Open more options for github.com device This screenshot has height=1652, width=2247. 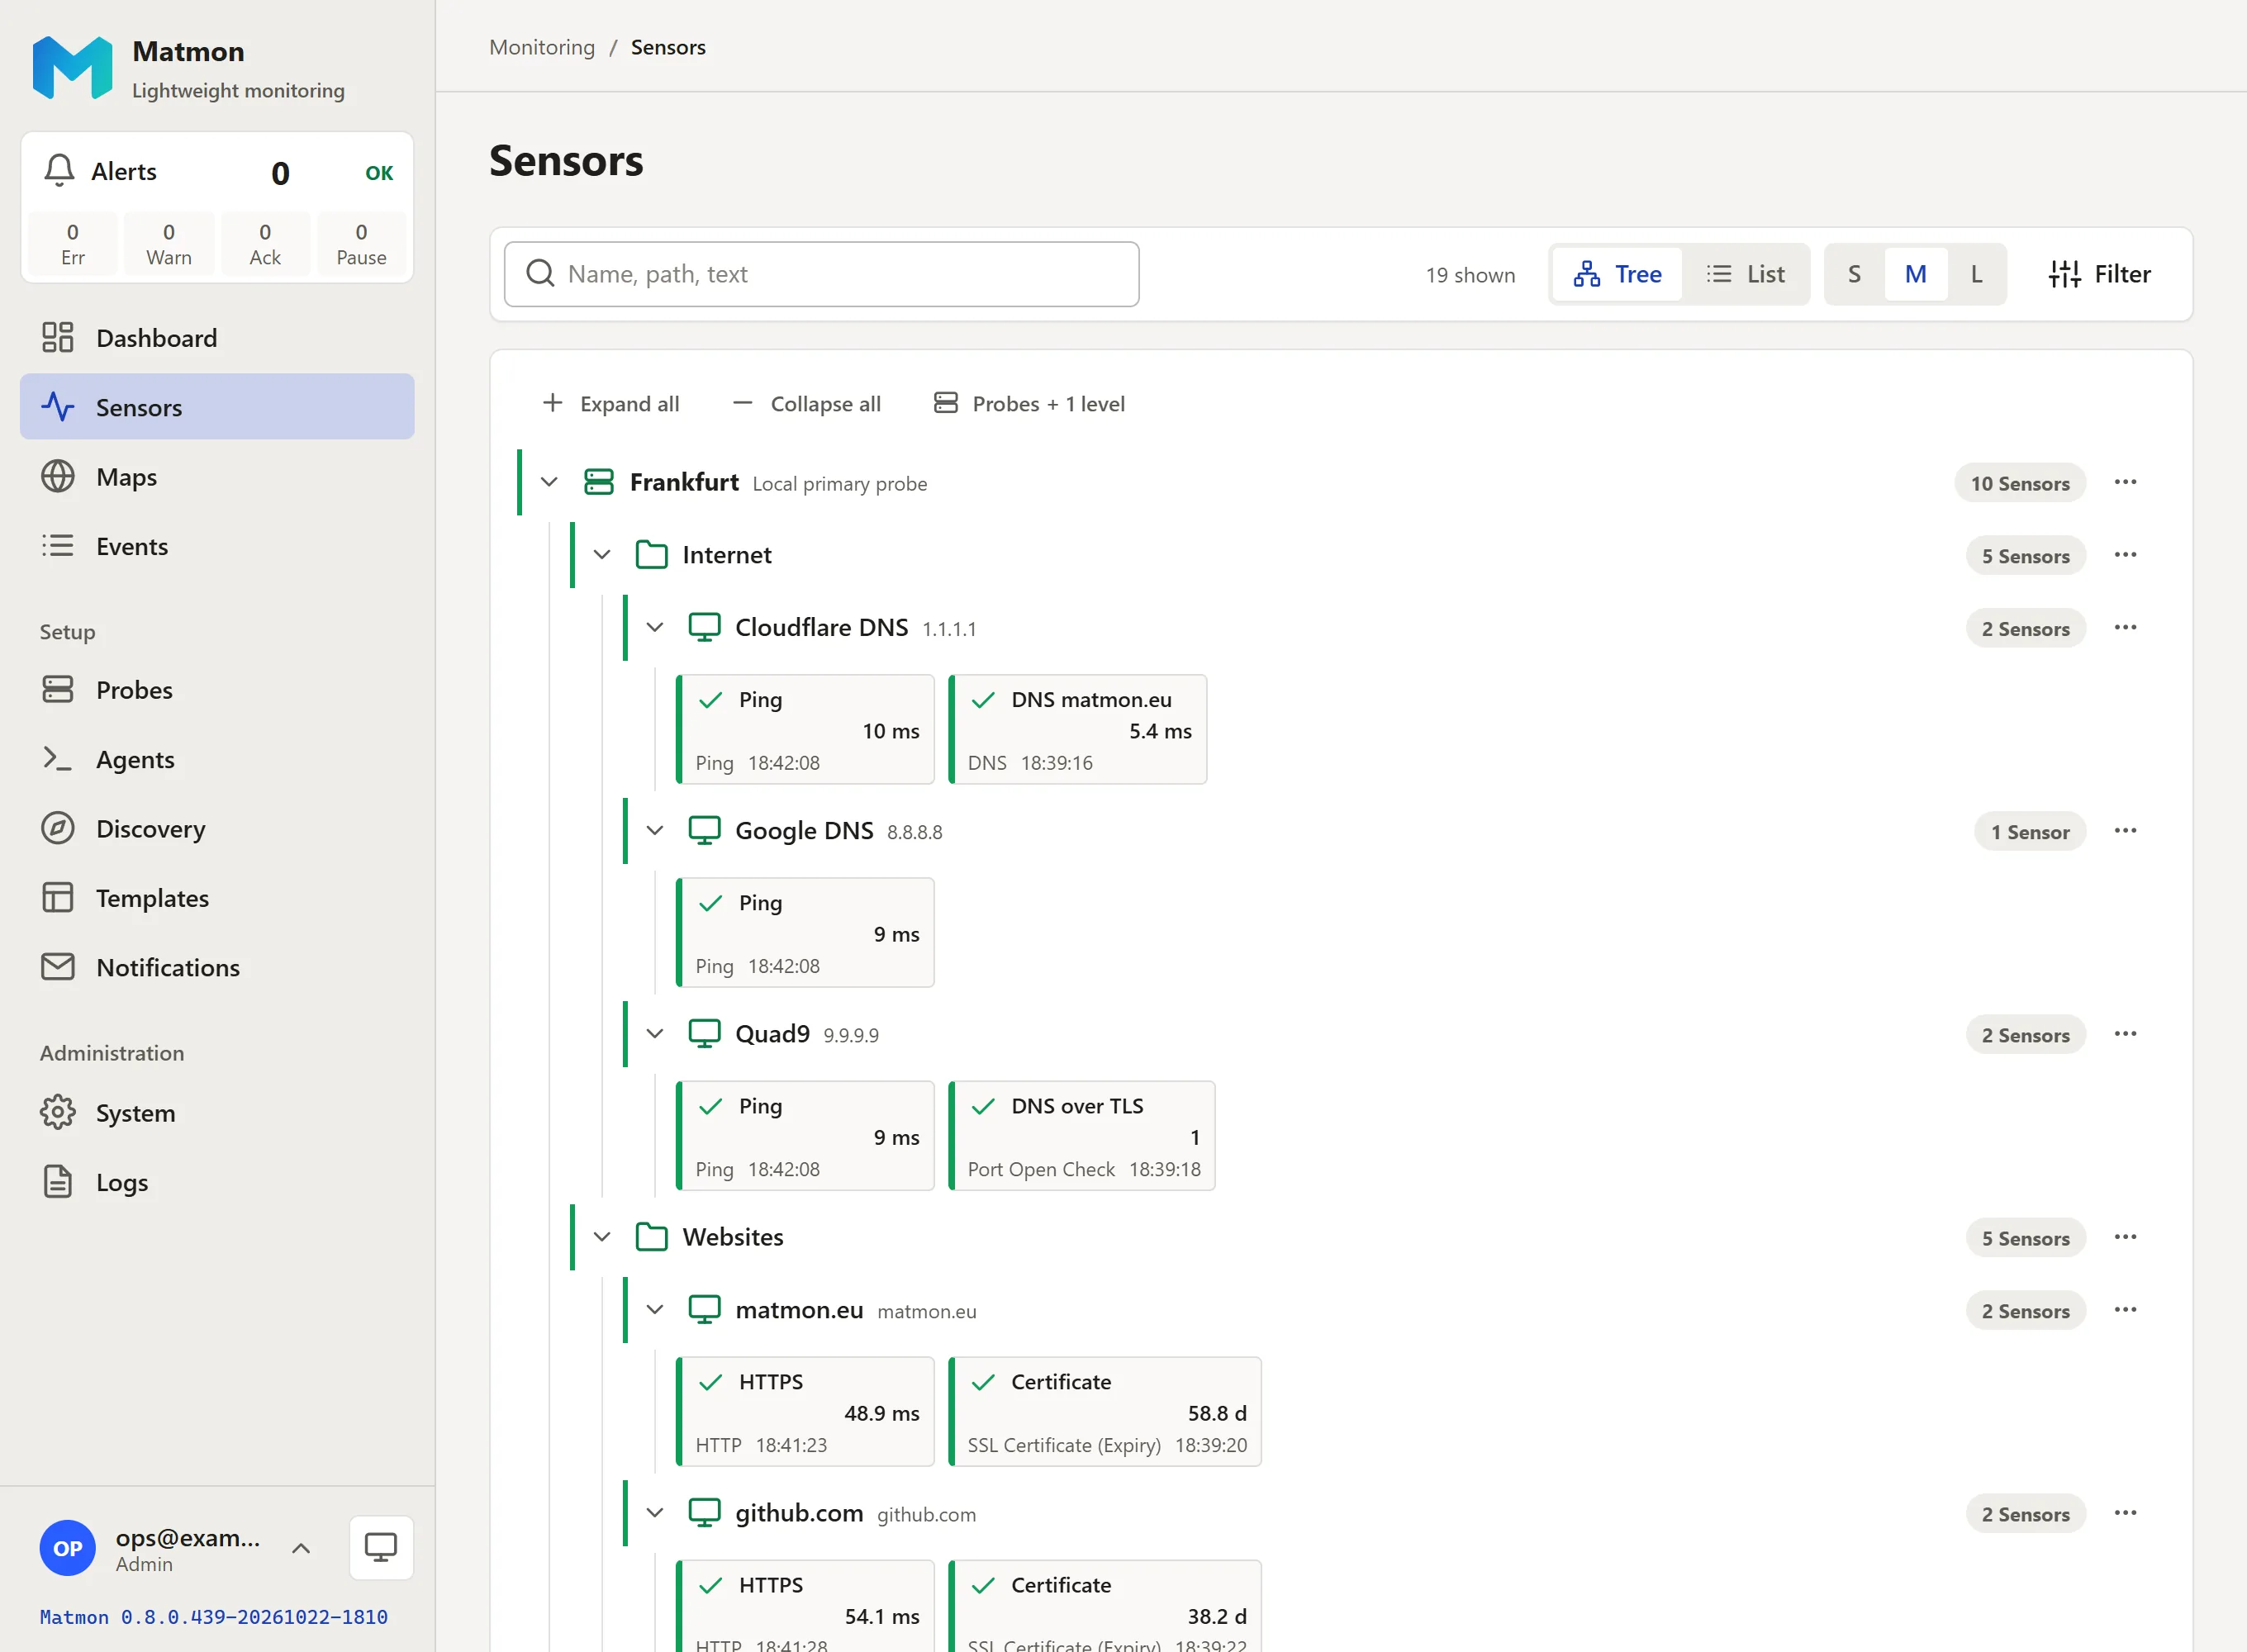click(x=2125, y=1514)
